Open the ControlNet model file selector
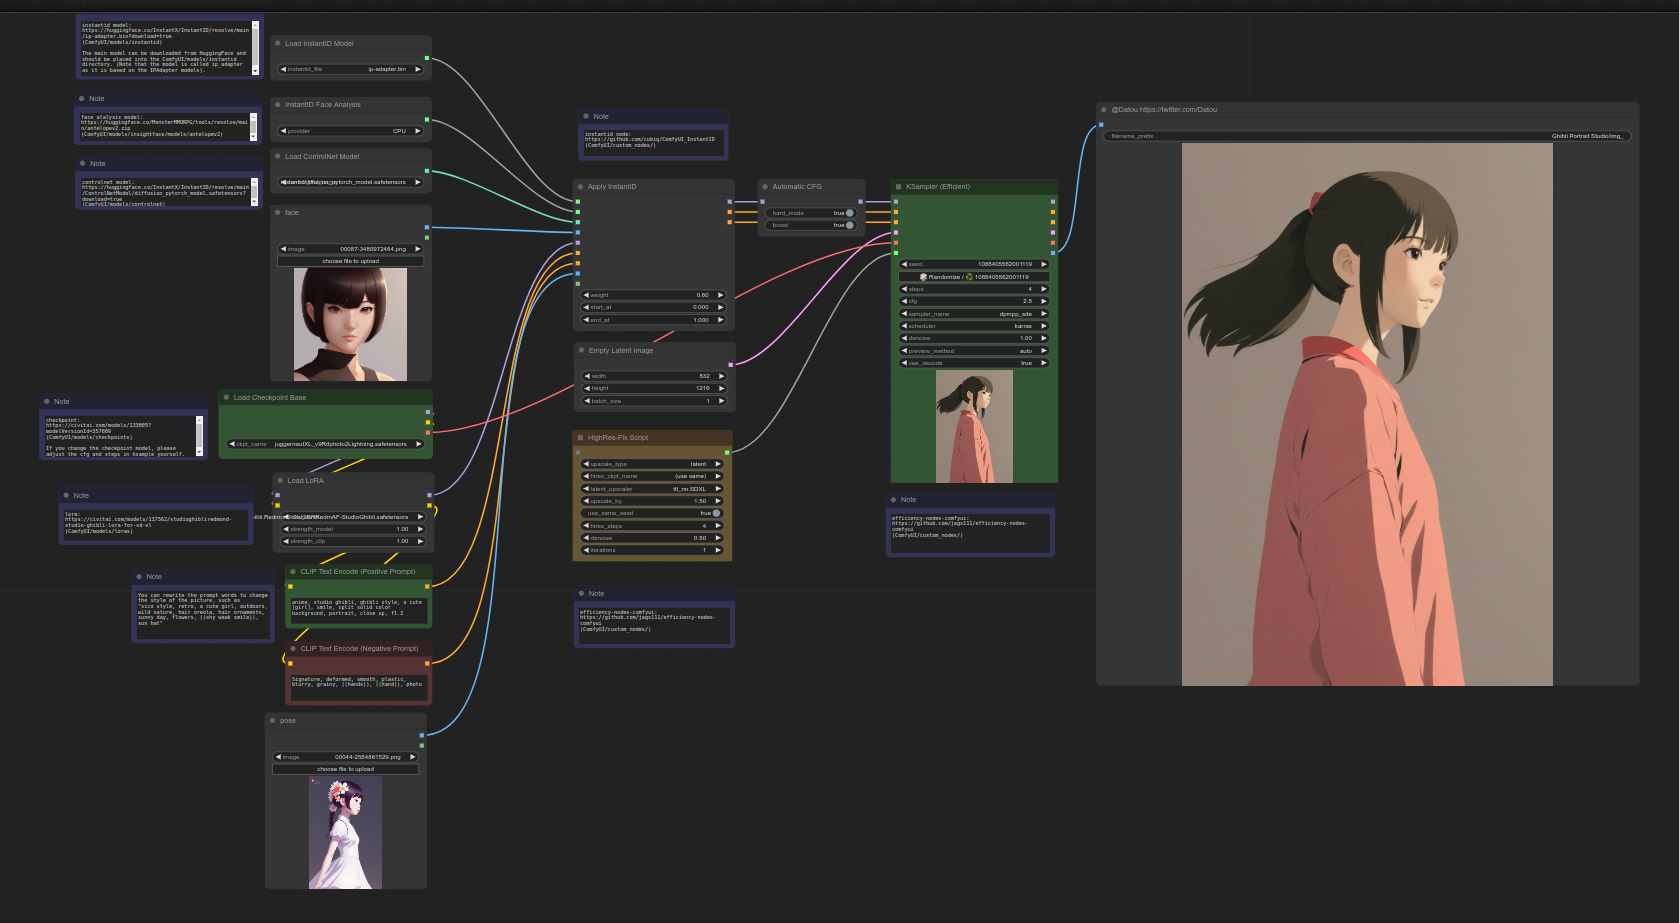This screenshot has width=1679, height=923. pyautogui.click(x=350, y=182)
